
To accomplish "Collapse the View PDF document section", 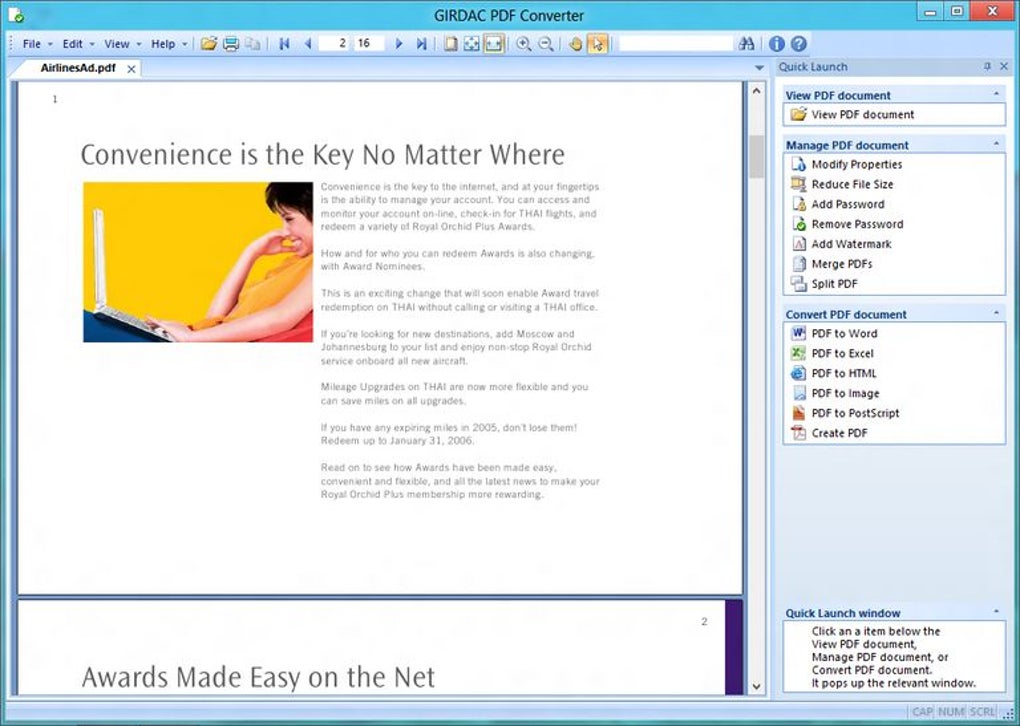I will coord(996,94).
